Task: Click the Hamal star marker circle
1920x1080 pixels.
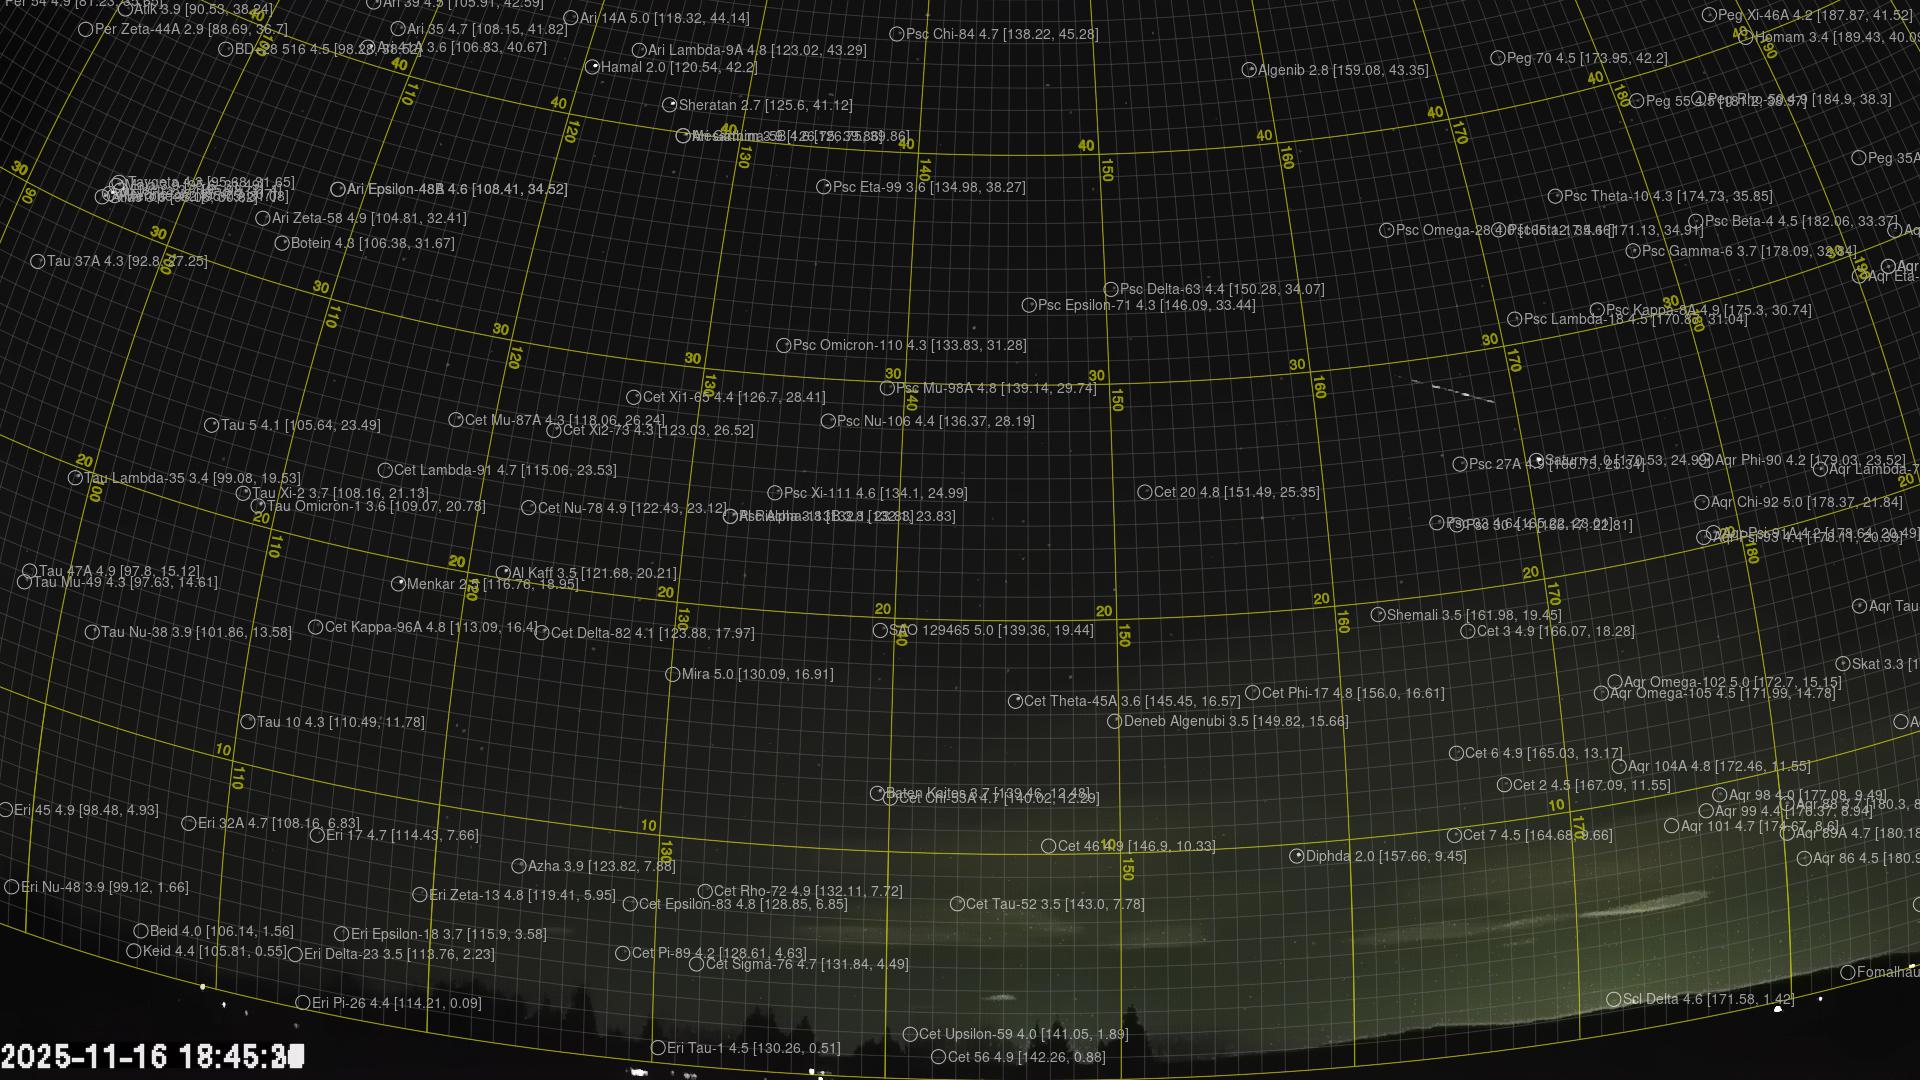Action: click(592, 67)
